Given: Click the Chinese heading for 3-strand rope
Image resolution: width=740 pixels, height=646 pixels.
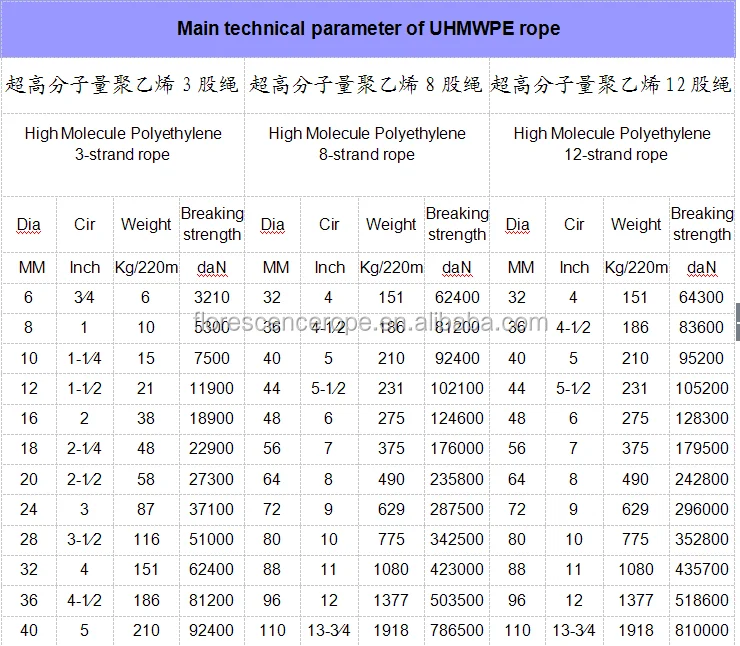Looking at the screenshot, I should click(123, 85).
